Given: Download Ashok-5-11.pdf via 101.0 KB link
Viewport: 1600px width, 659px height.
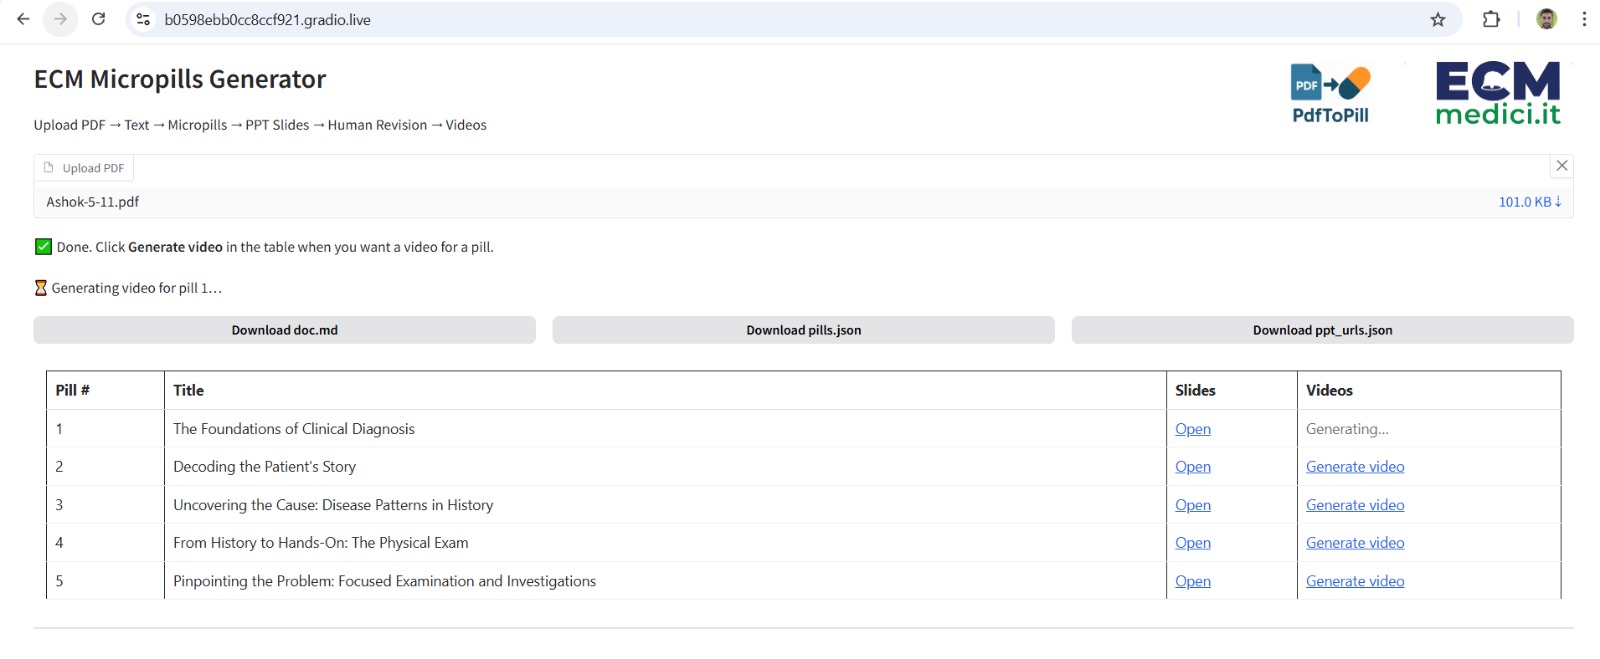Looking at the screenshot, I should 1529,202.
